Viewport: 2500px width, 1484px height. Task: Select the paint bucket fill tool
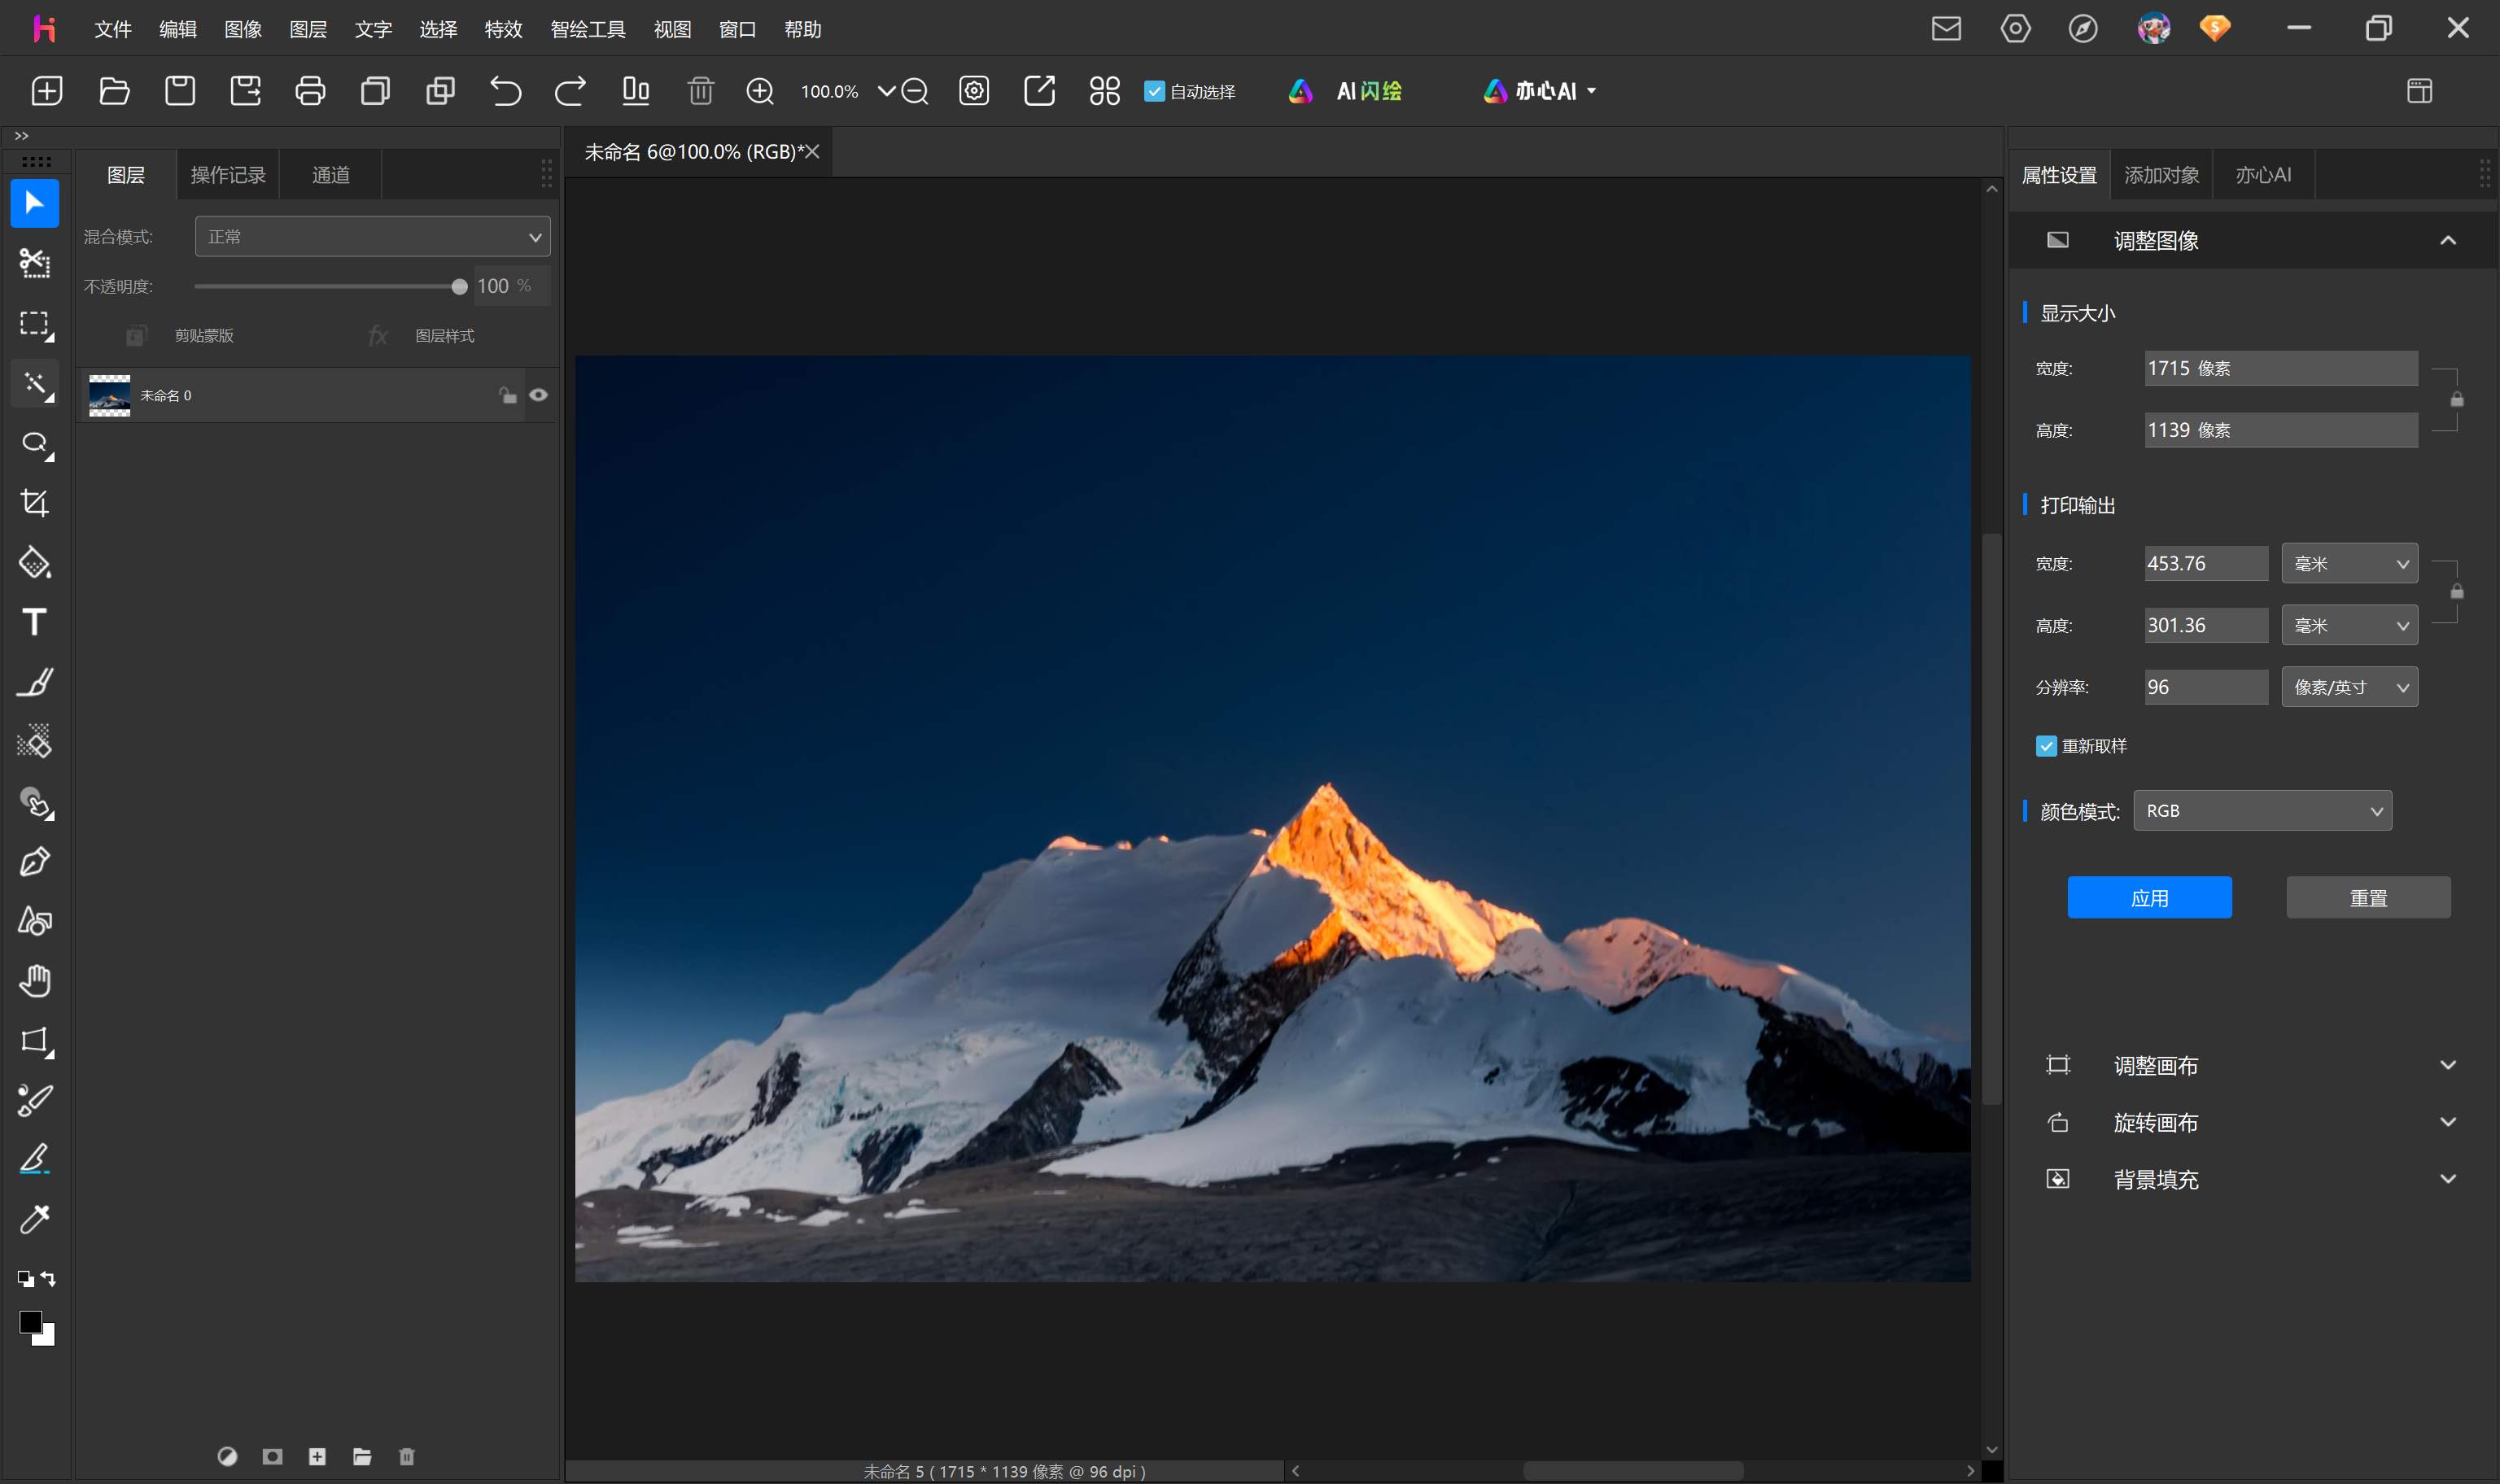35,563
